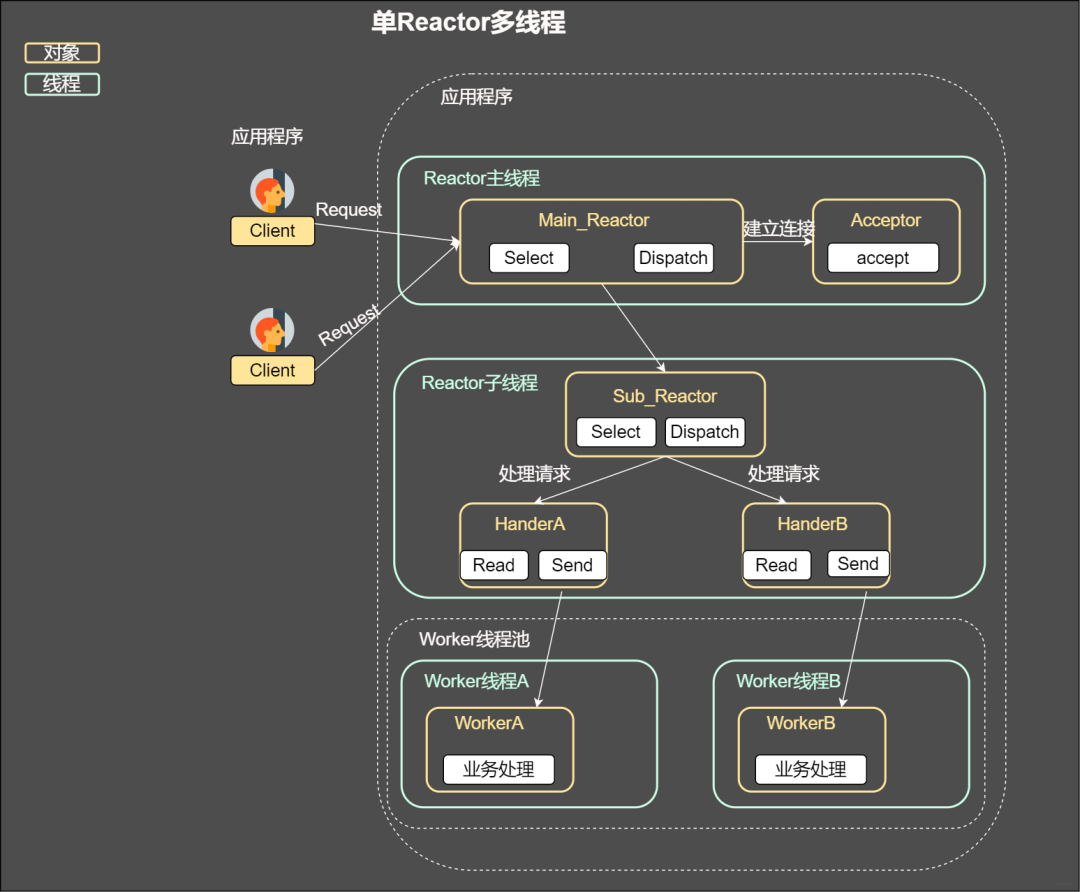Select the lower Client box below the second avatar
Viewport: 1080px width, 892px height.
(273, 371)
